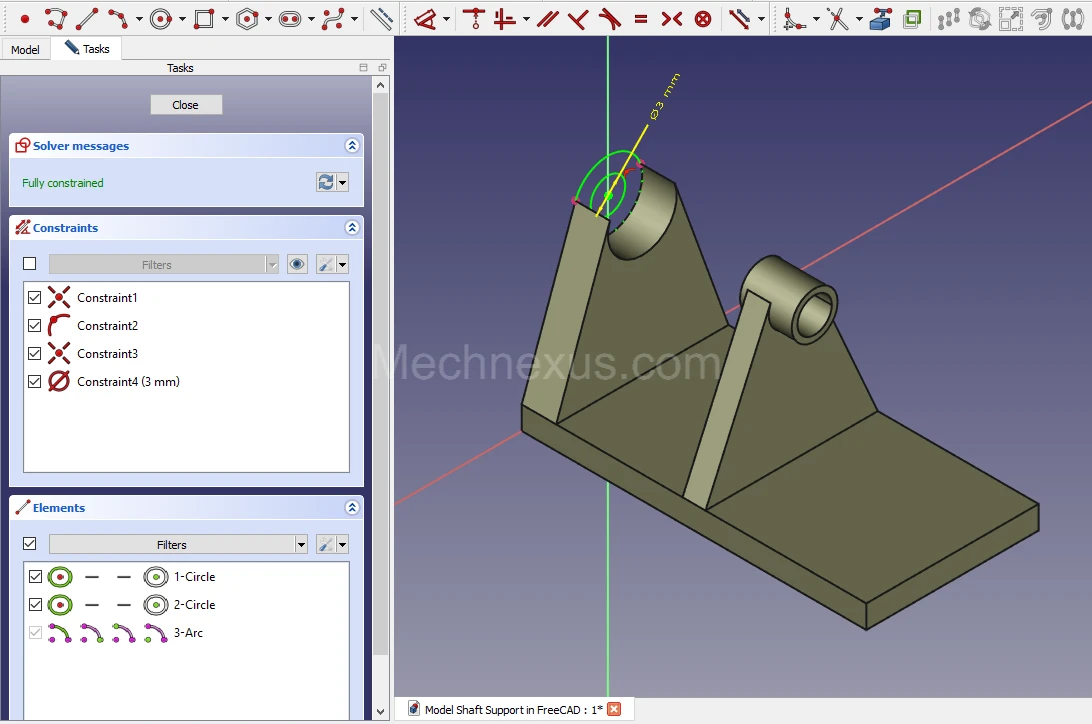Select the Create Rectangle tool

tap(204, 18)
